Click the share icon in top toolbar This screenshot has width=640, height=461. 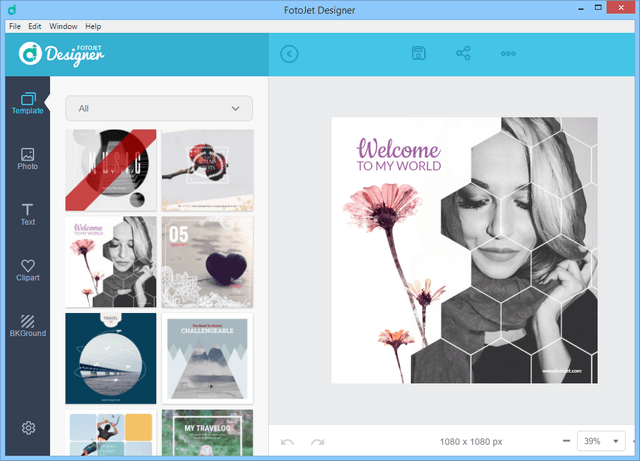click(x=463, y=54)
